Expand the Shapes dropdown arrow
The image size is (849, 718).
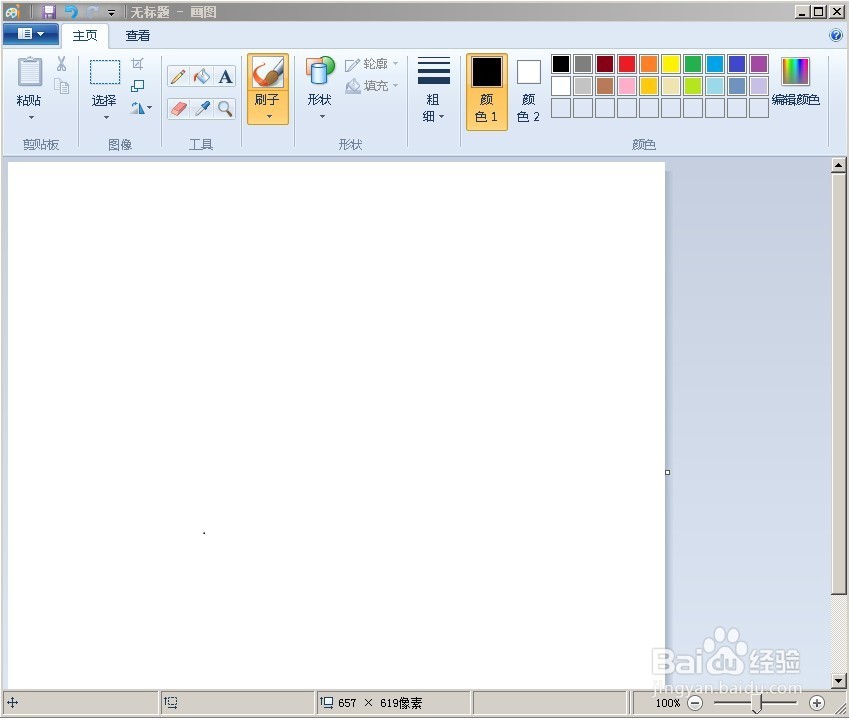pos(322,116)
